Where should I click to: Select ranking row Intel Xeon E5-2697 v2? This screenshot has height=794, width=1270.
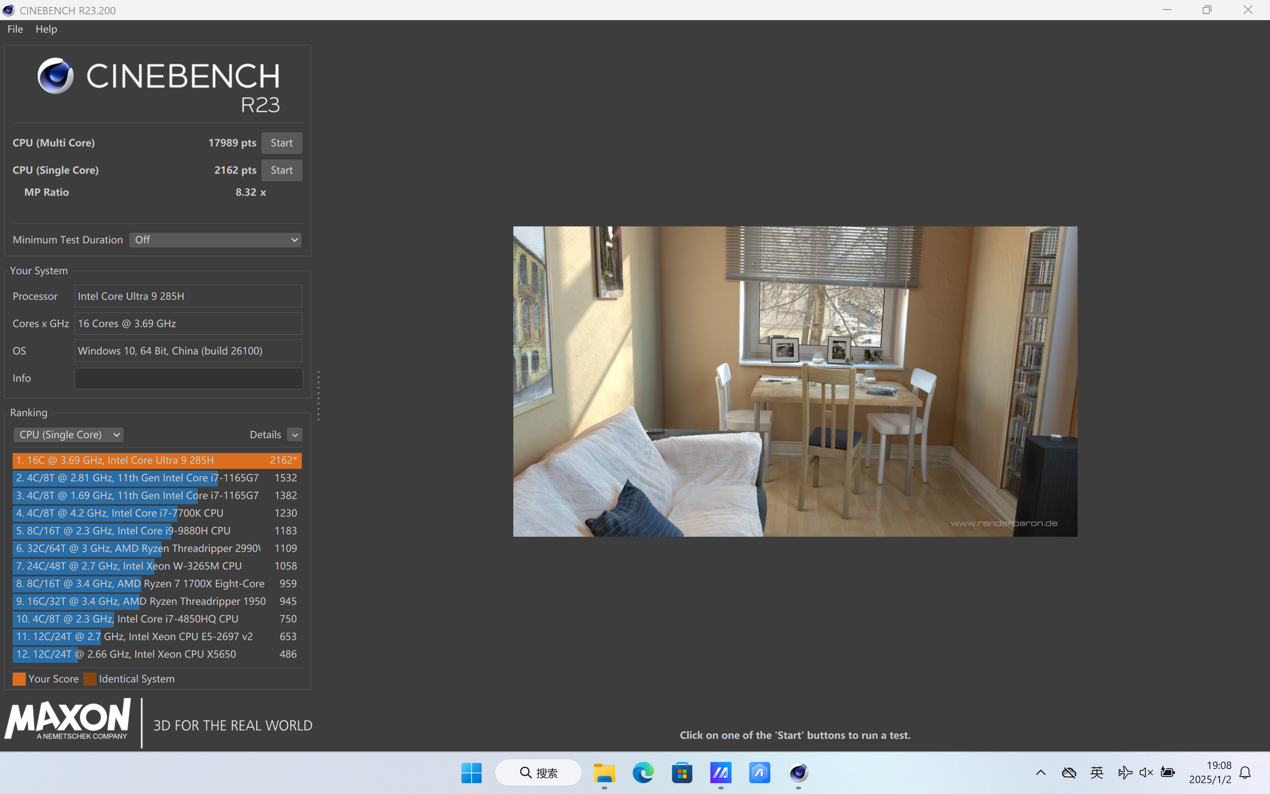point(157,637)
